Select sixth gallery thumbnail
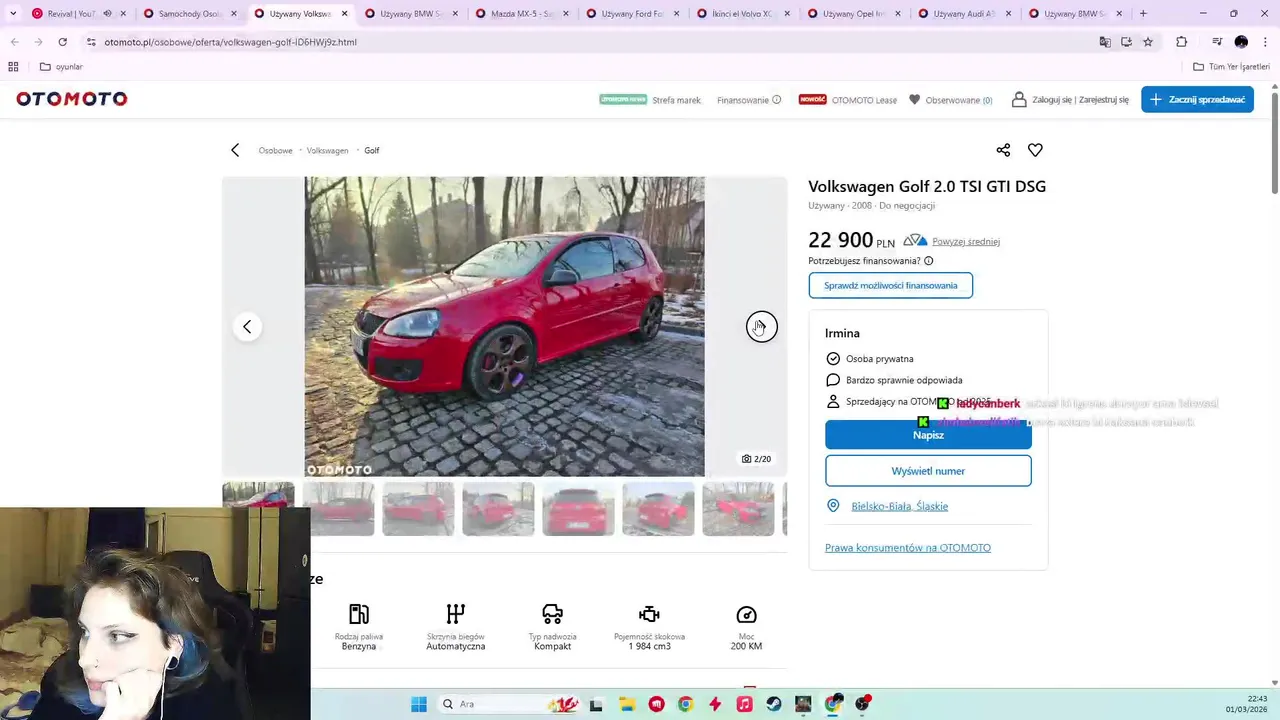The height and width of the screenshot is (720, 1280). pos(658,509)
